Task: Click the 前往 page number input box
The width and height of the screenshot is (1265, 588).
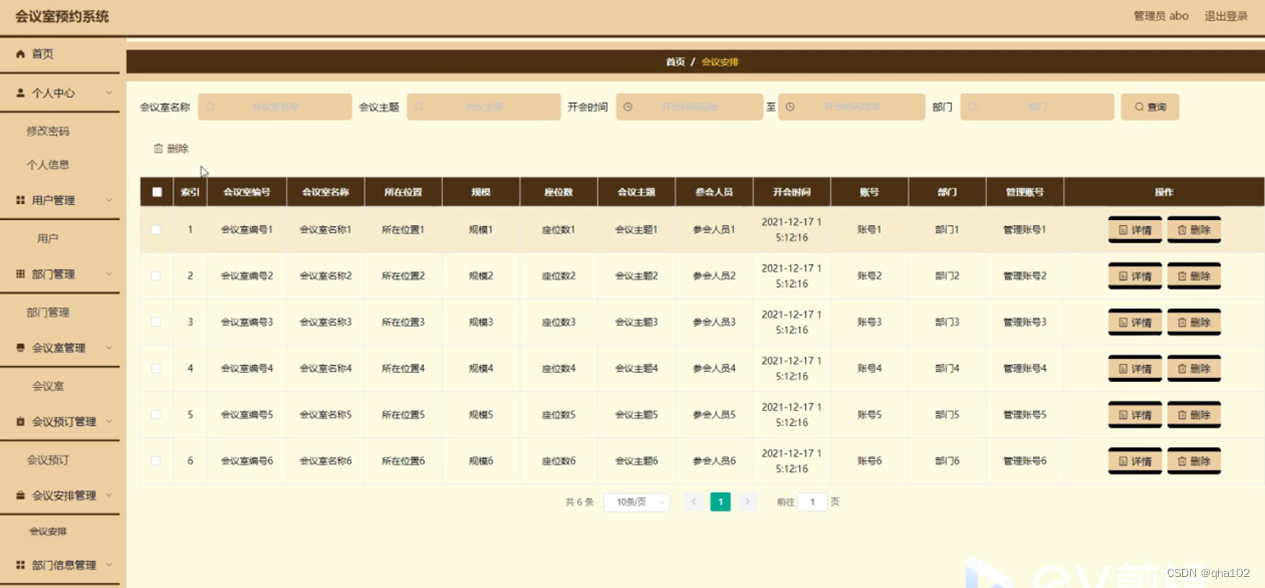Action: pyautogui.click(x=811, y=501)
